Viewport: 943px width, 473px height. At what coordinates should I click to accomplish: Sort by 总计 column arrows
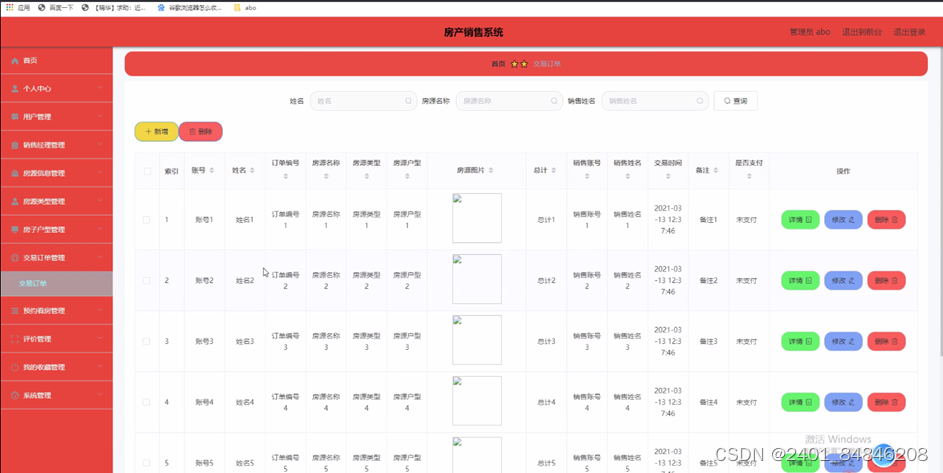[x=553, y=170]
